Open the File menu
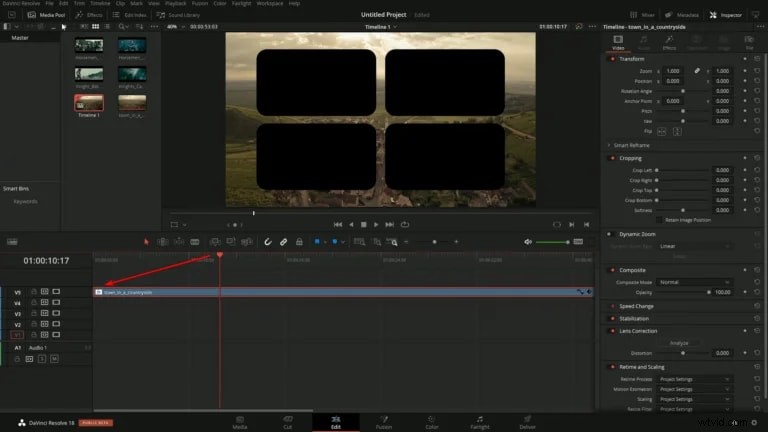This screenshot has height=432, width=768. (49, 3)
